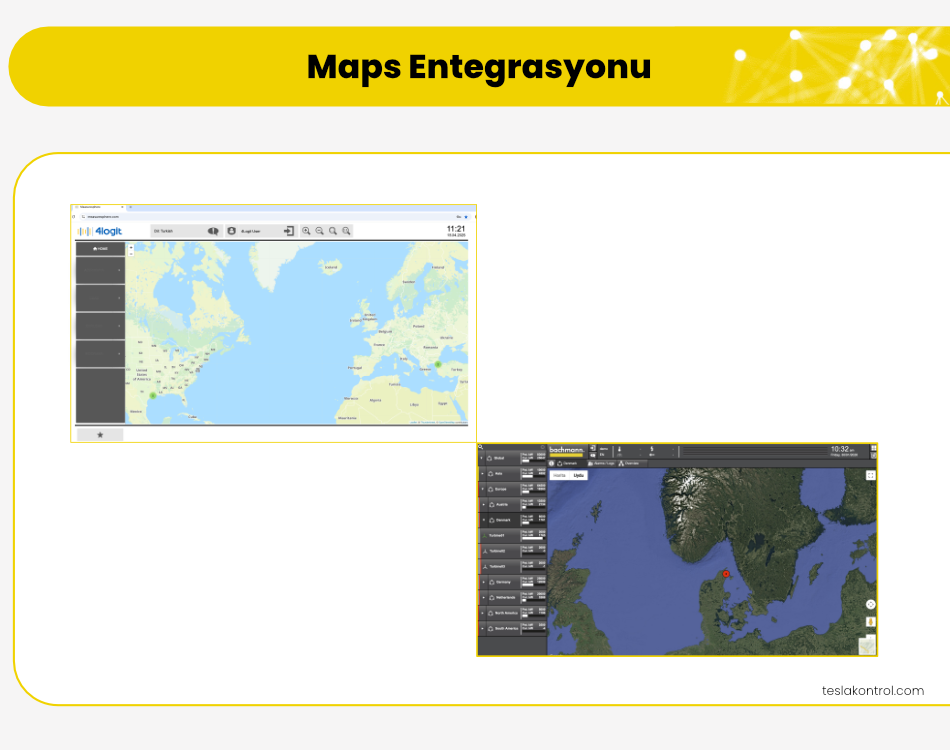Click the map plus zoom button
The width and height of the screenshot is (950, 750).
(x=131, y=246)
